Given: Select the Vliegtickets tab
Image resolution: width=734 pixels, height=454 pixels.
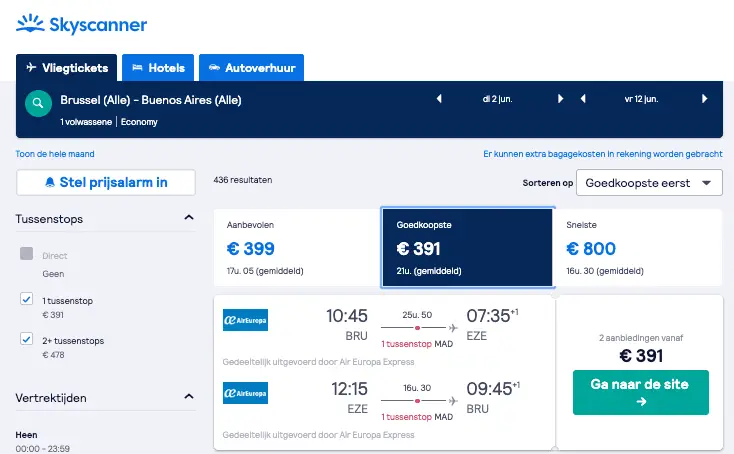Looking at the screenshot, I should tap(66, 68).
